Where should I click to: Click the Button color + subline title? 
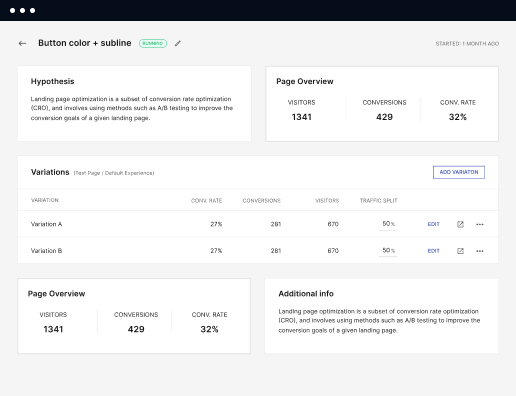coord(85,43)
